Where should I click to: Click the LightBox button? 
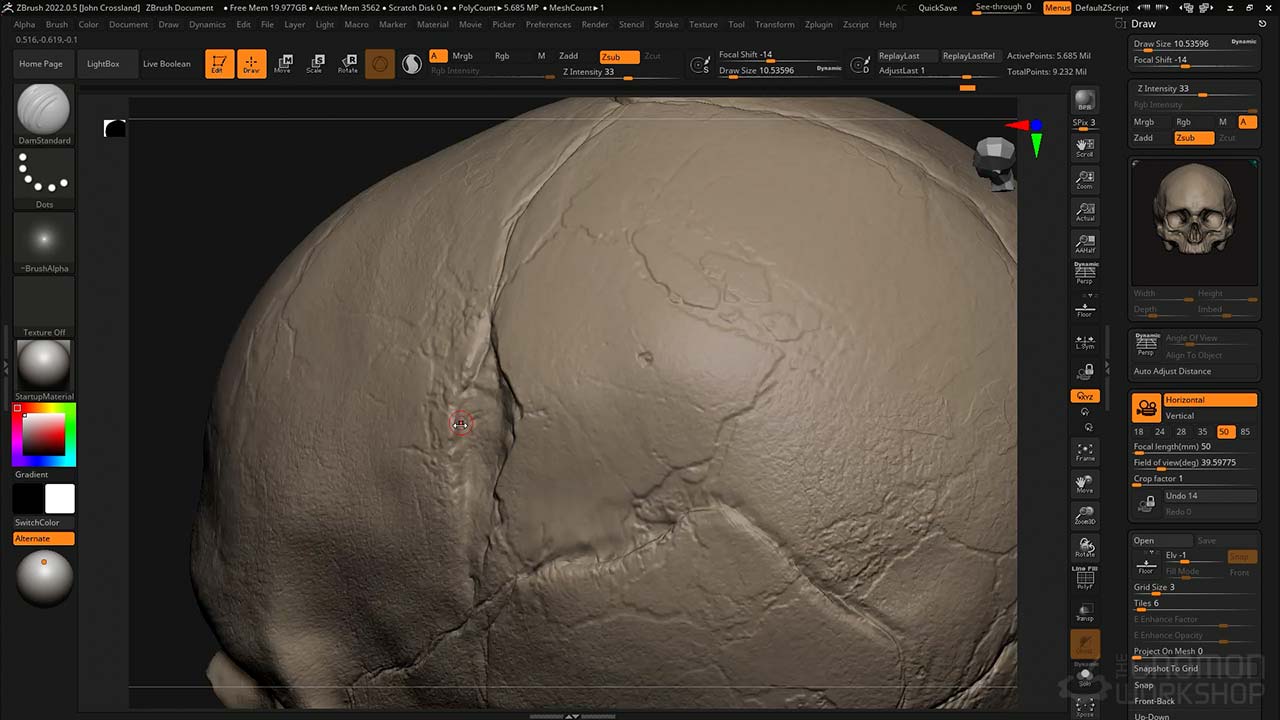103,64
